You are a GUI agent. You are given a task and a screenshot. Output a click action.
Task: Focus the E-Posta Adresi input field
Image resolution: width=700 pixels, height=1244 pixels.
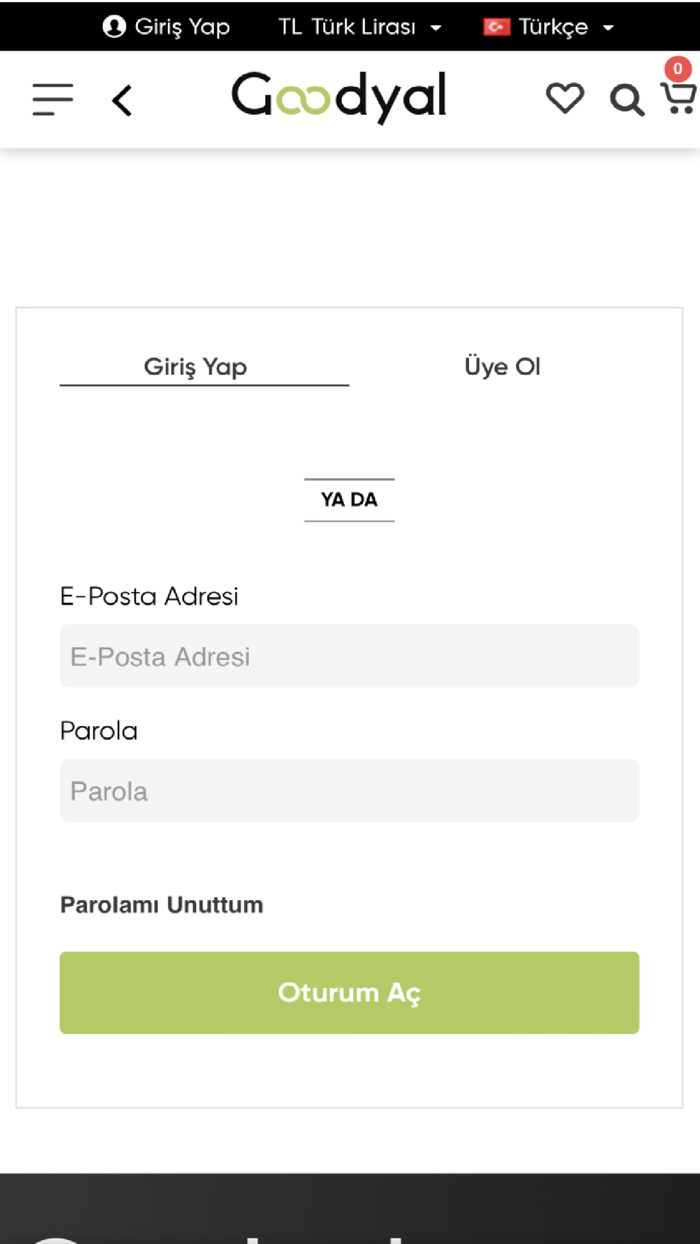tap(349, 656)
